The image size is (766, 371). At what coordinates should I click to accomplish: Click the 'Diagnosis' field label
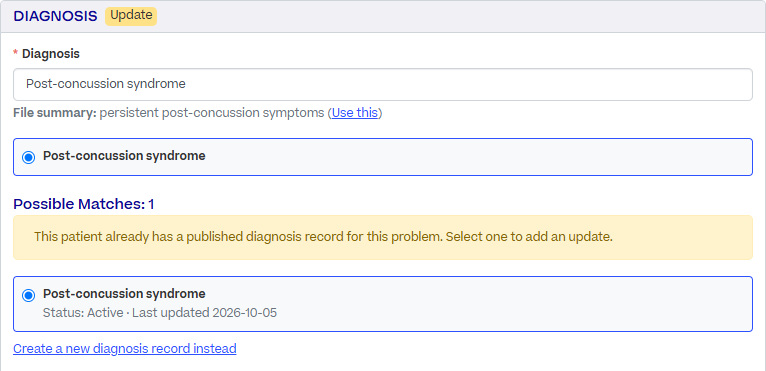point(51,54)
